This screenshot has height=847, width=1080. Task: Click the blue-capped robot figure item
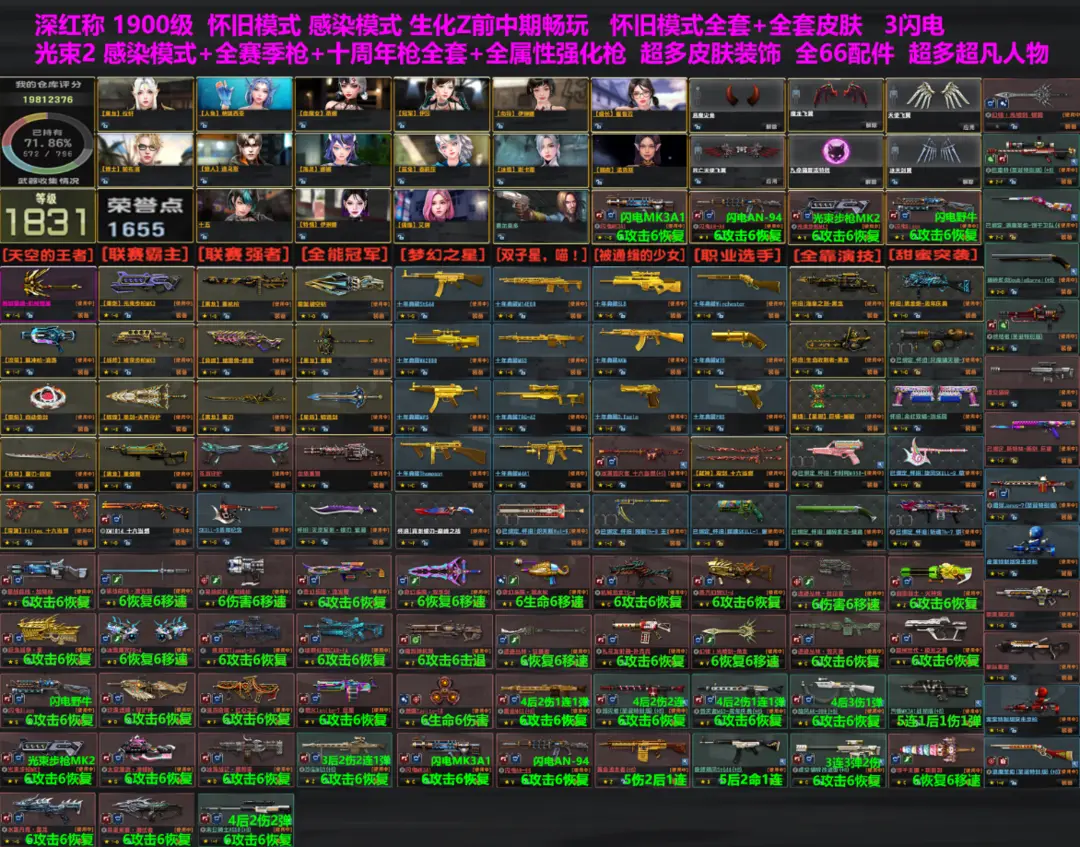[1032, 544]
